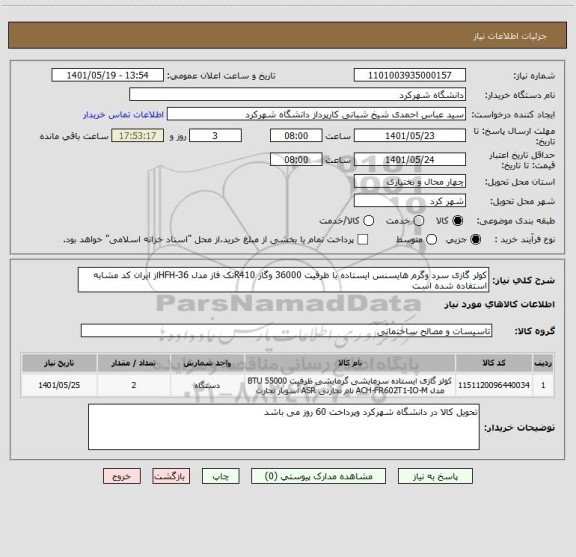The image size is (576, 557).
Task: Click the کد کالا column header
Action: [494, 363]
